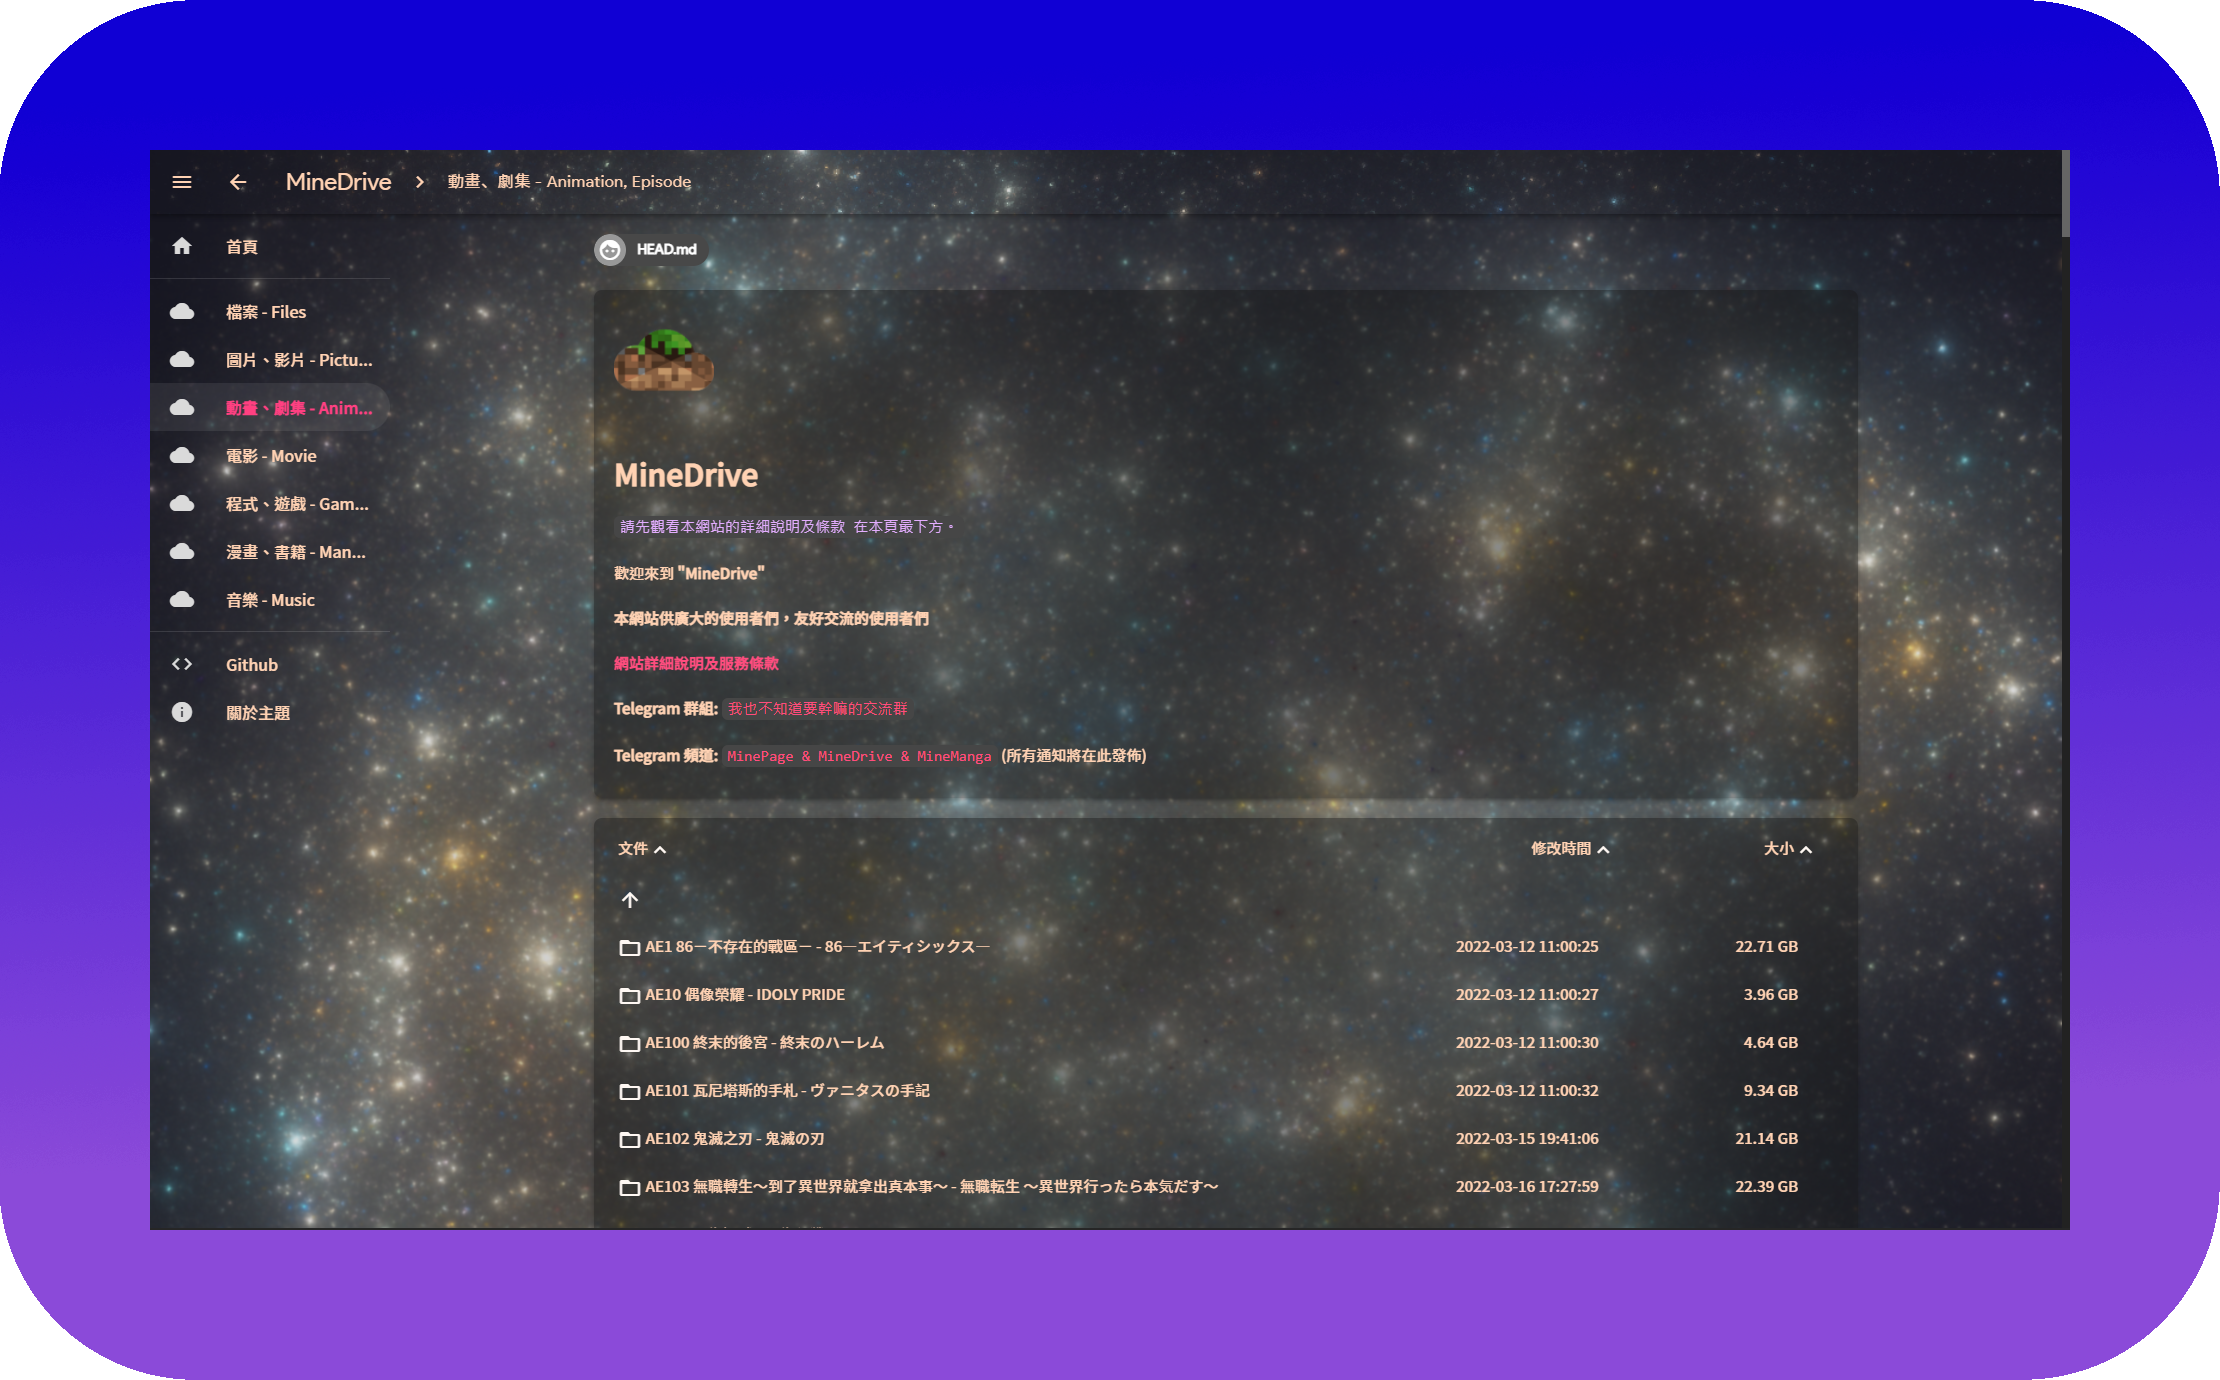This screenshot has width=2220, height=1380.
Task: Click the HEAD.md avatar chip
Action: pyautogui.click(x=650, y=249)
